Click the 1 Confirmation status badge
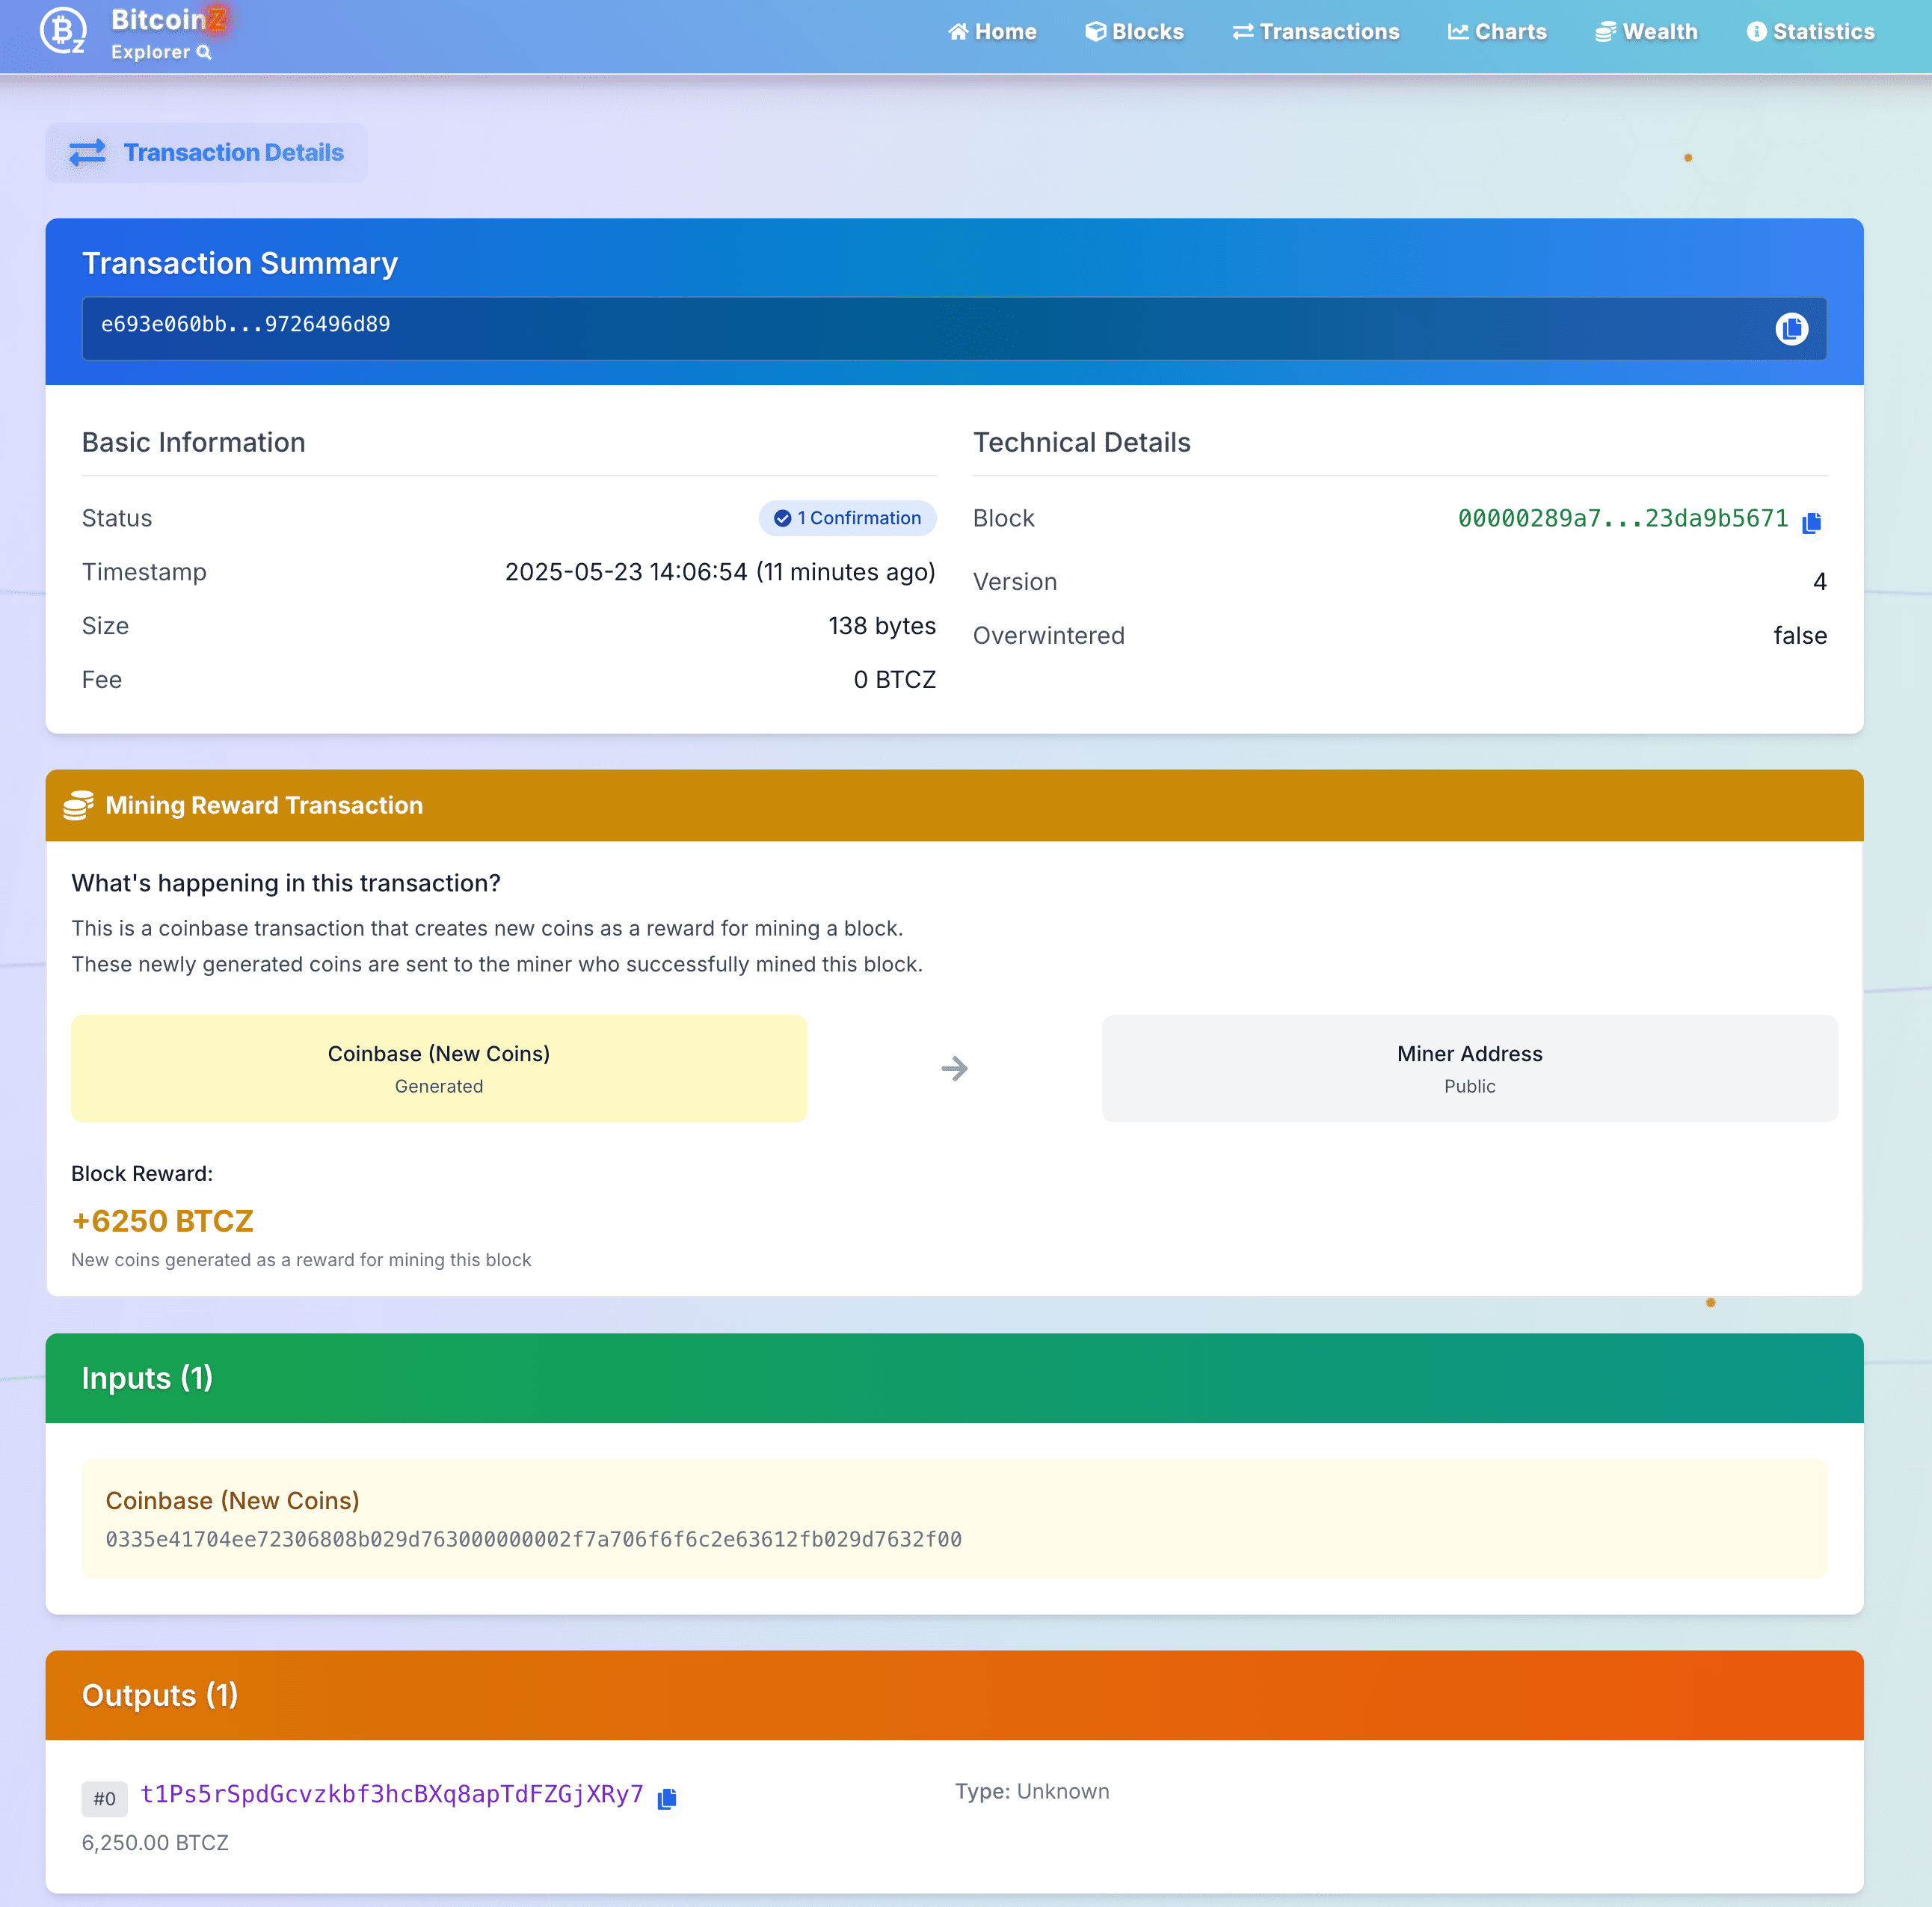 (x=847, y=518)
